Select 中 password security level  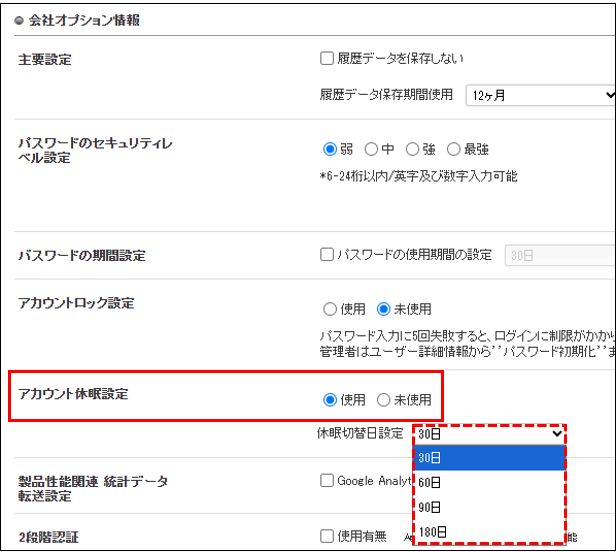click(372, 149)
